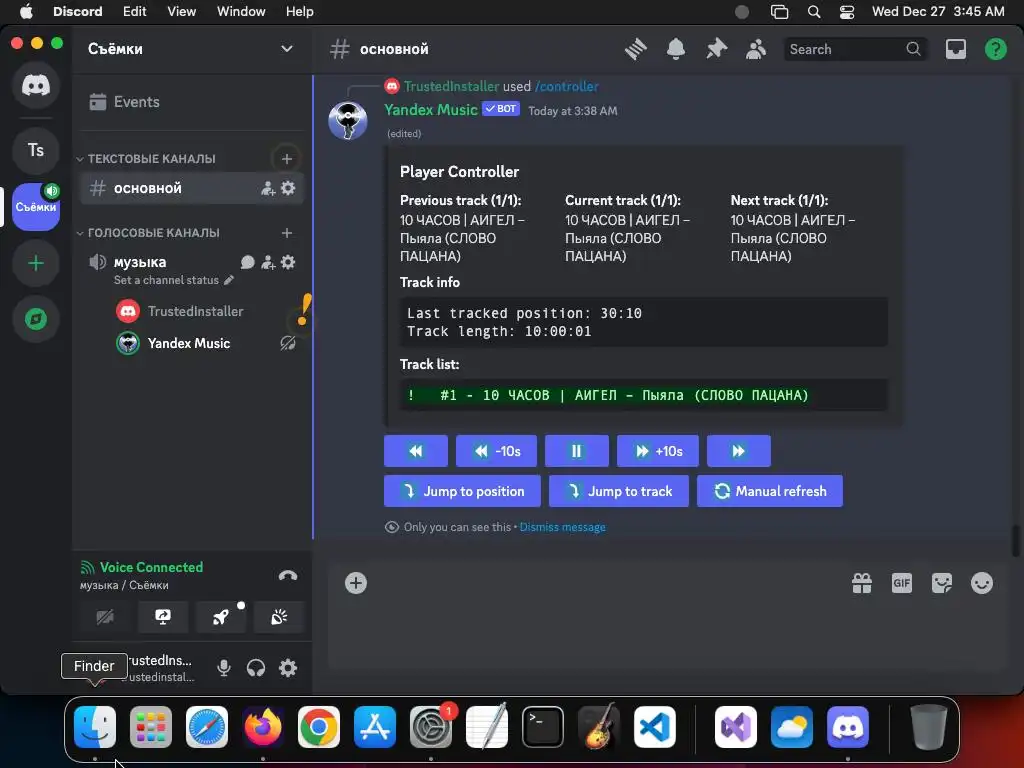Show pinned messages pin icon

click(x=716, y=49)
